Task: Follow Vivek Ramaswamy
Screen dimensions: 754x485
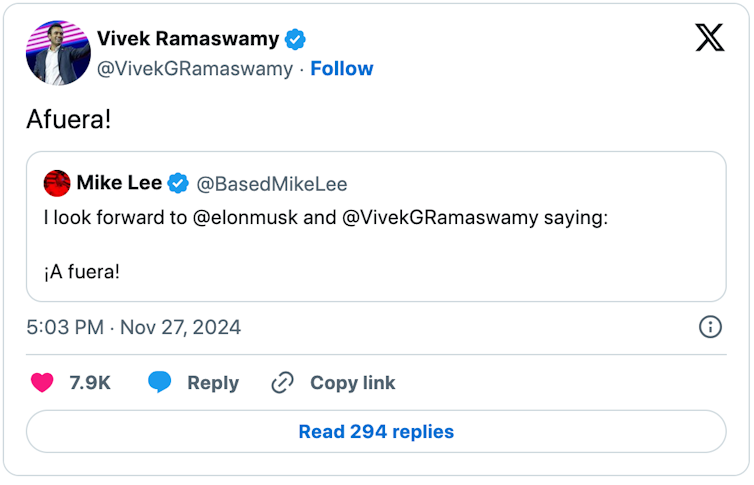Action: coord(341,68)
